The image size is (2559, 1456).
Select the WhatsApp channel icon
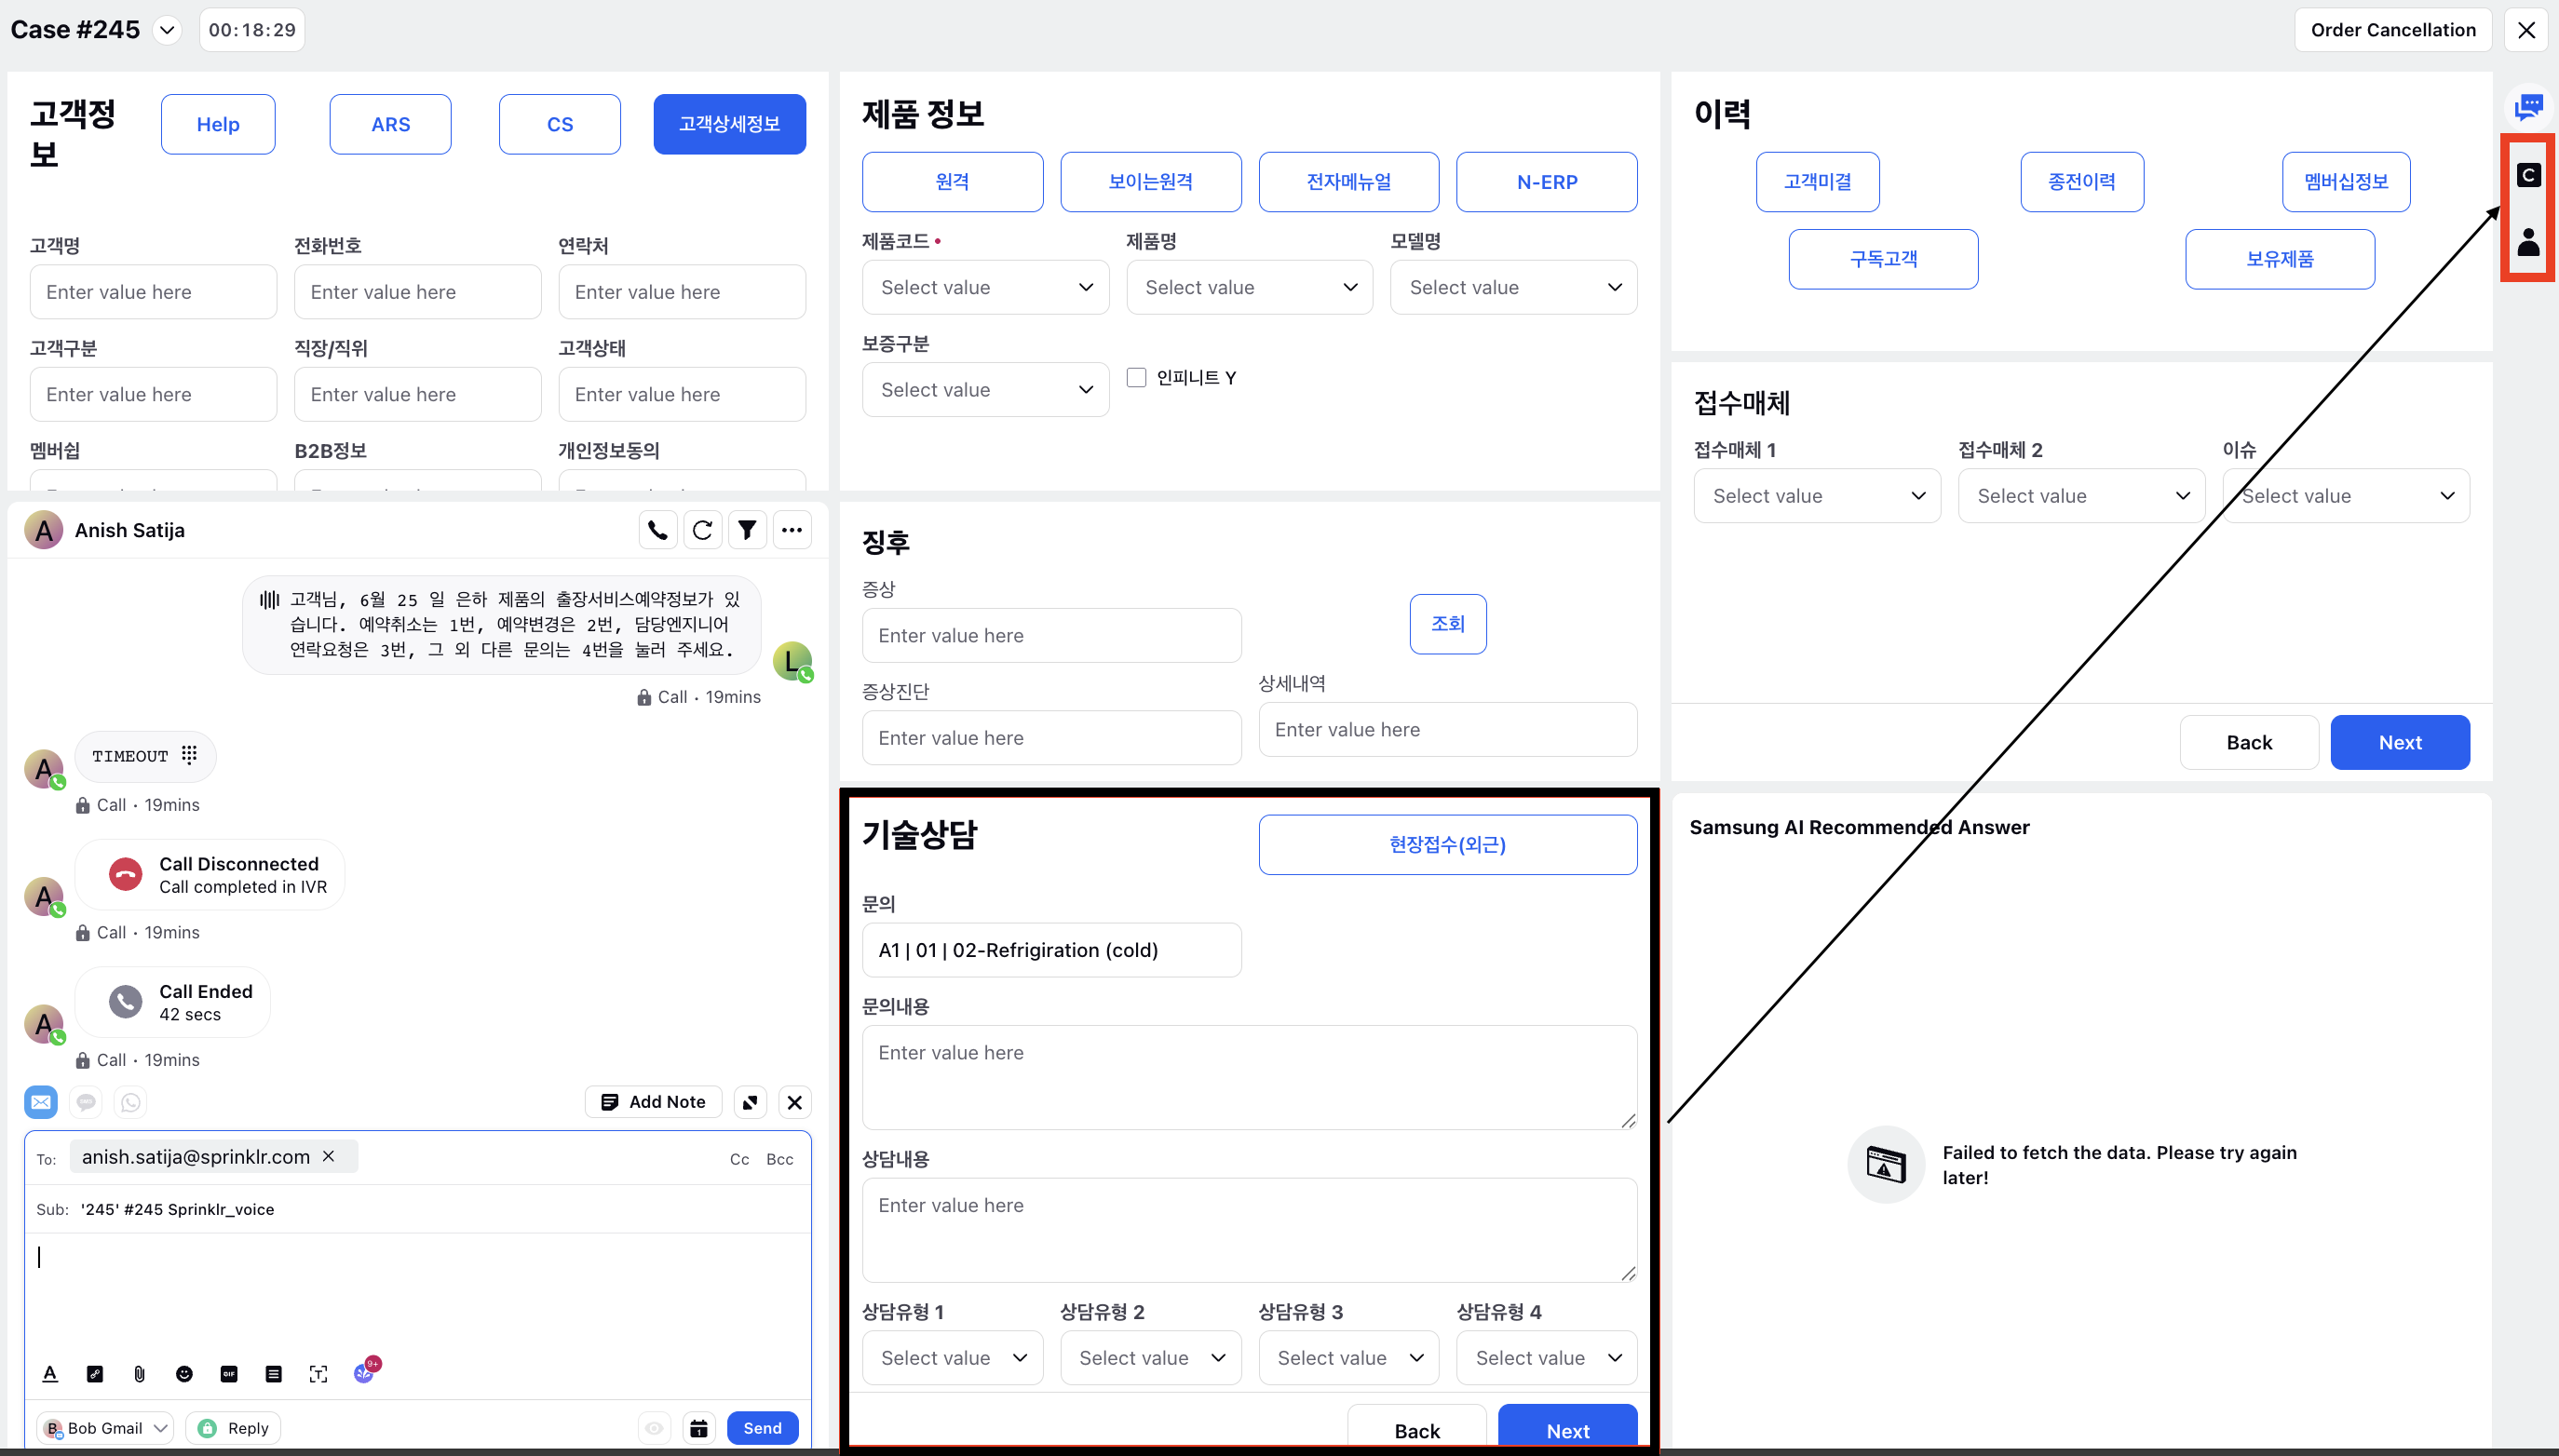coord(131,1102)
